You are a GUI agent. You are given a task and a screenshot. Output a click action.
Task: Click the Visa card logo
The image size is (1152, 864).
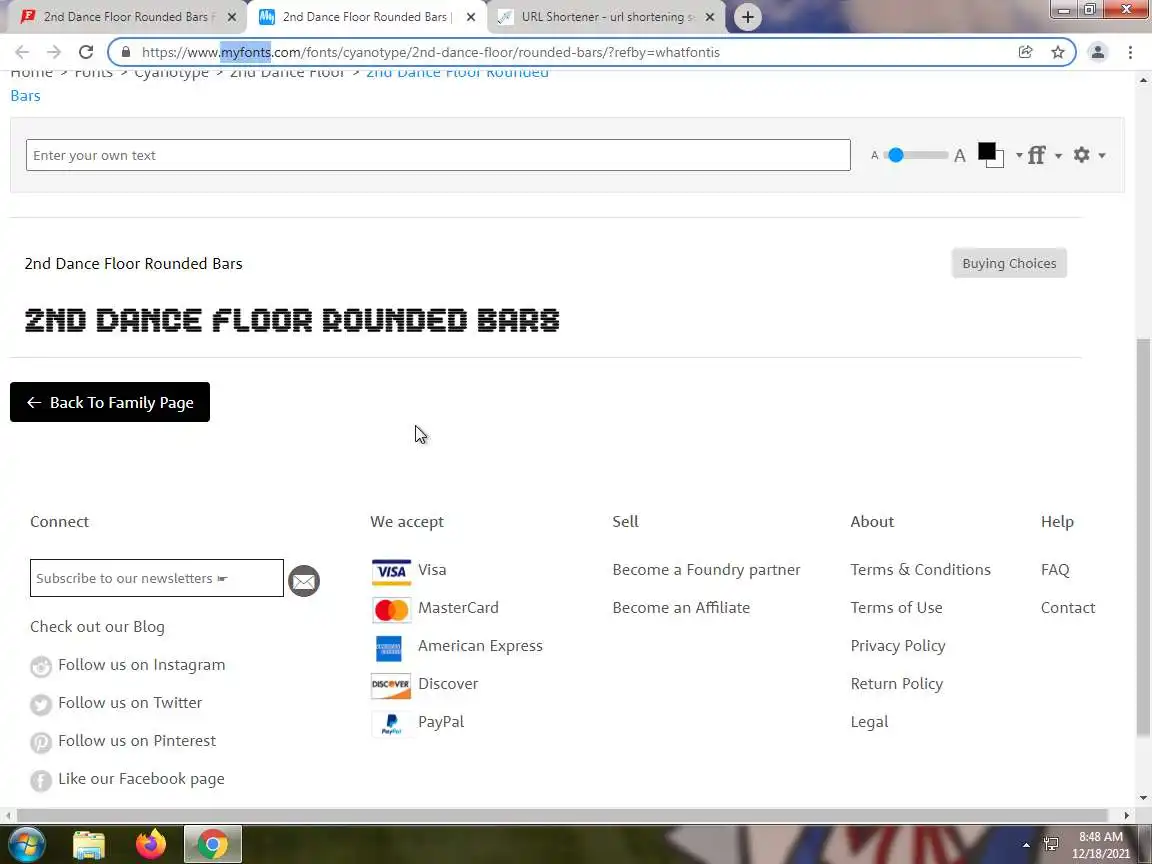(391, 572)
